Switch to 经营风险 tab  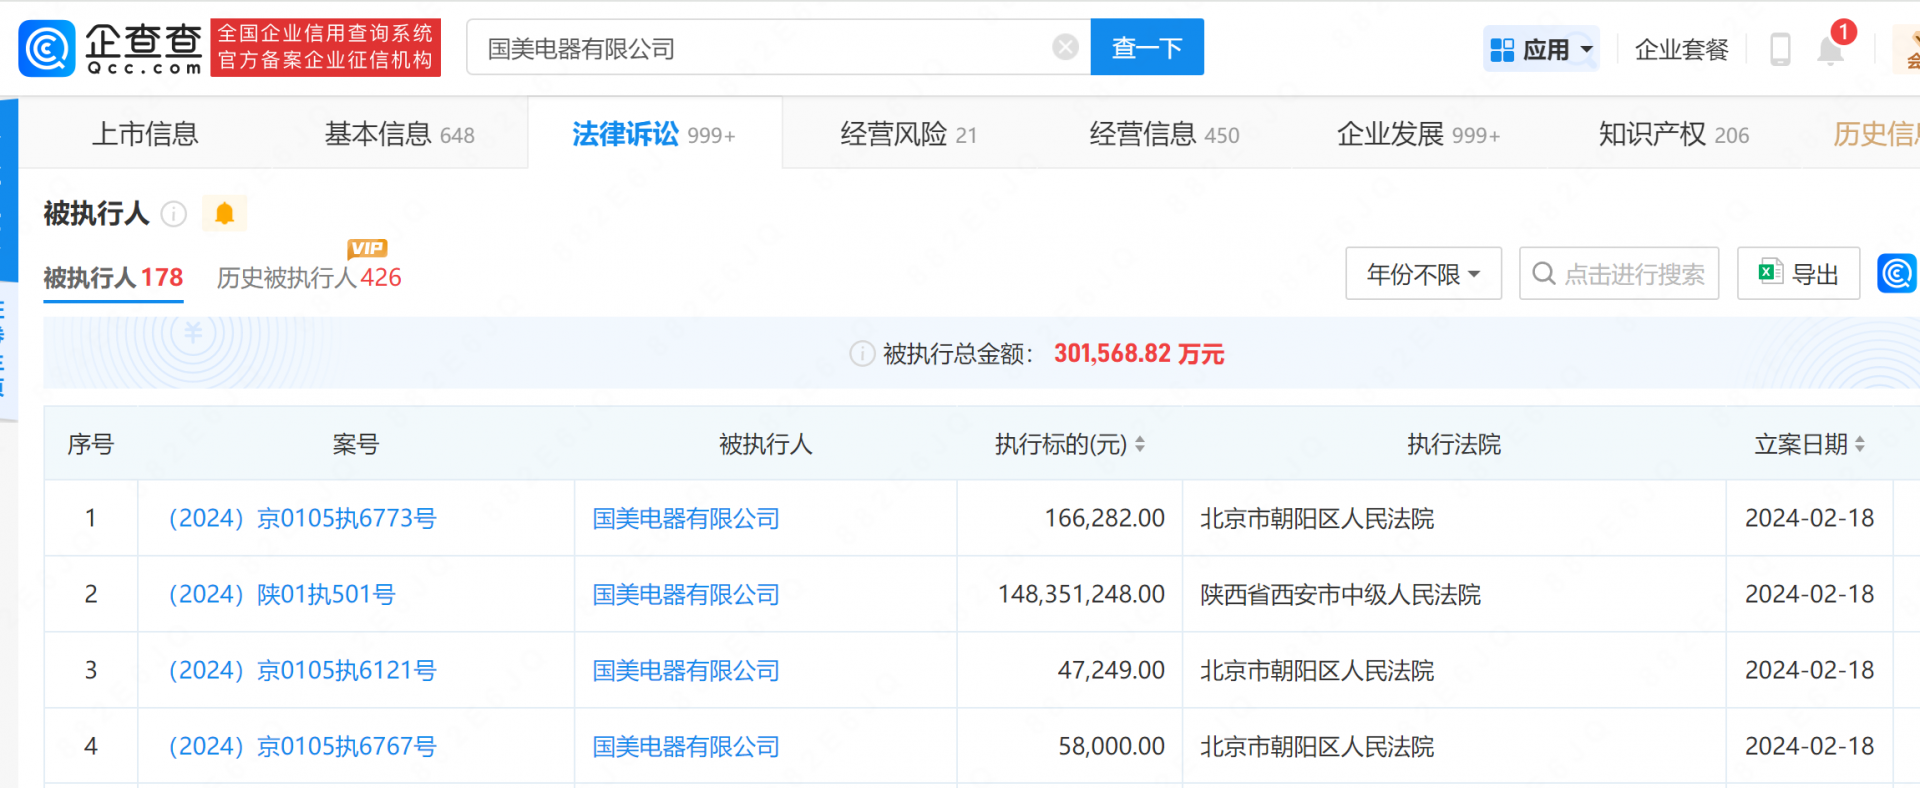point(907,134)
